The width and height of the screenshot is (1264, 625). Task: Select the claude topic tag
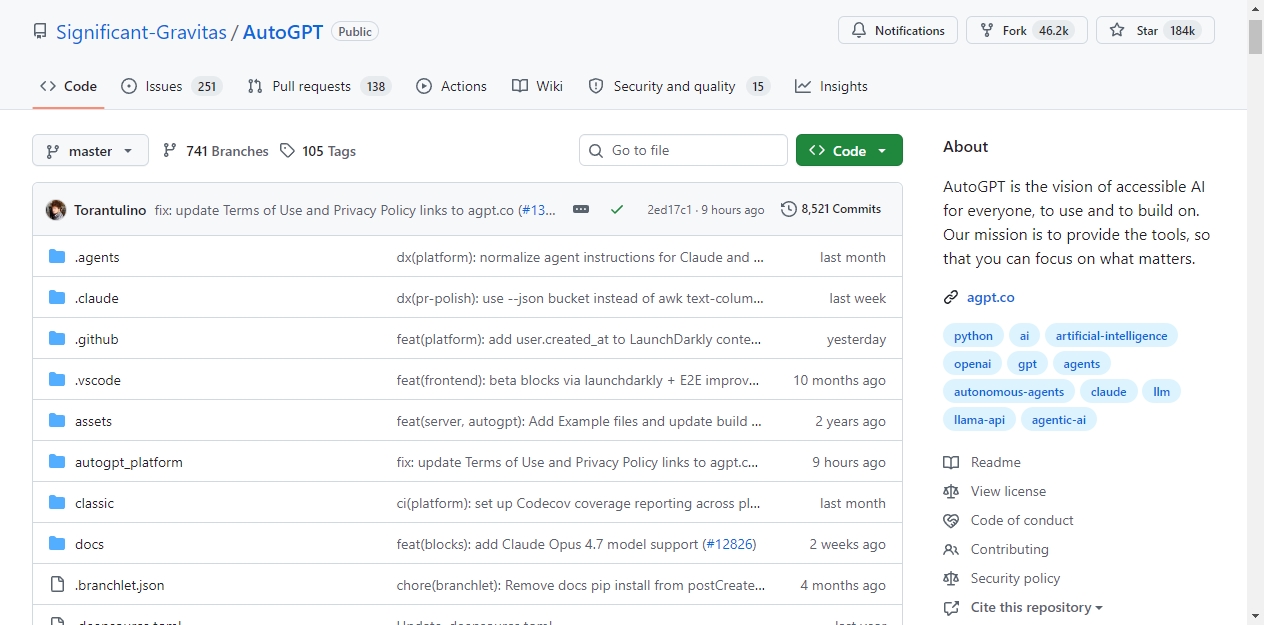(1108, 392)
